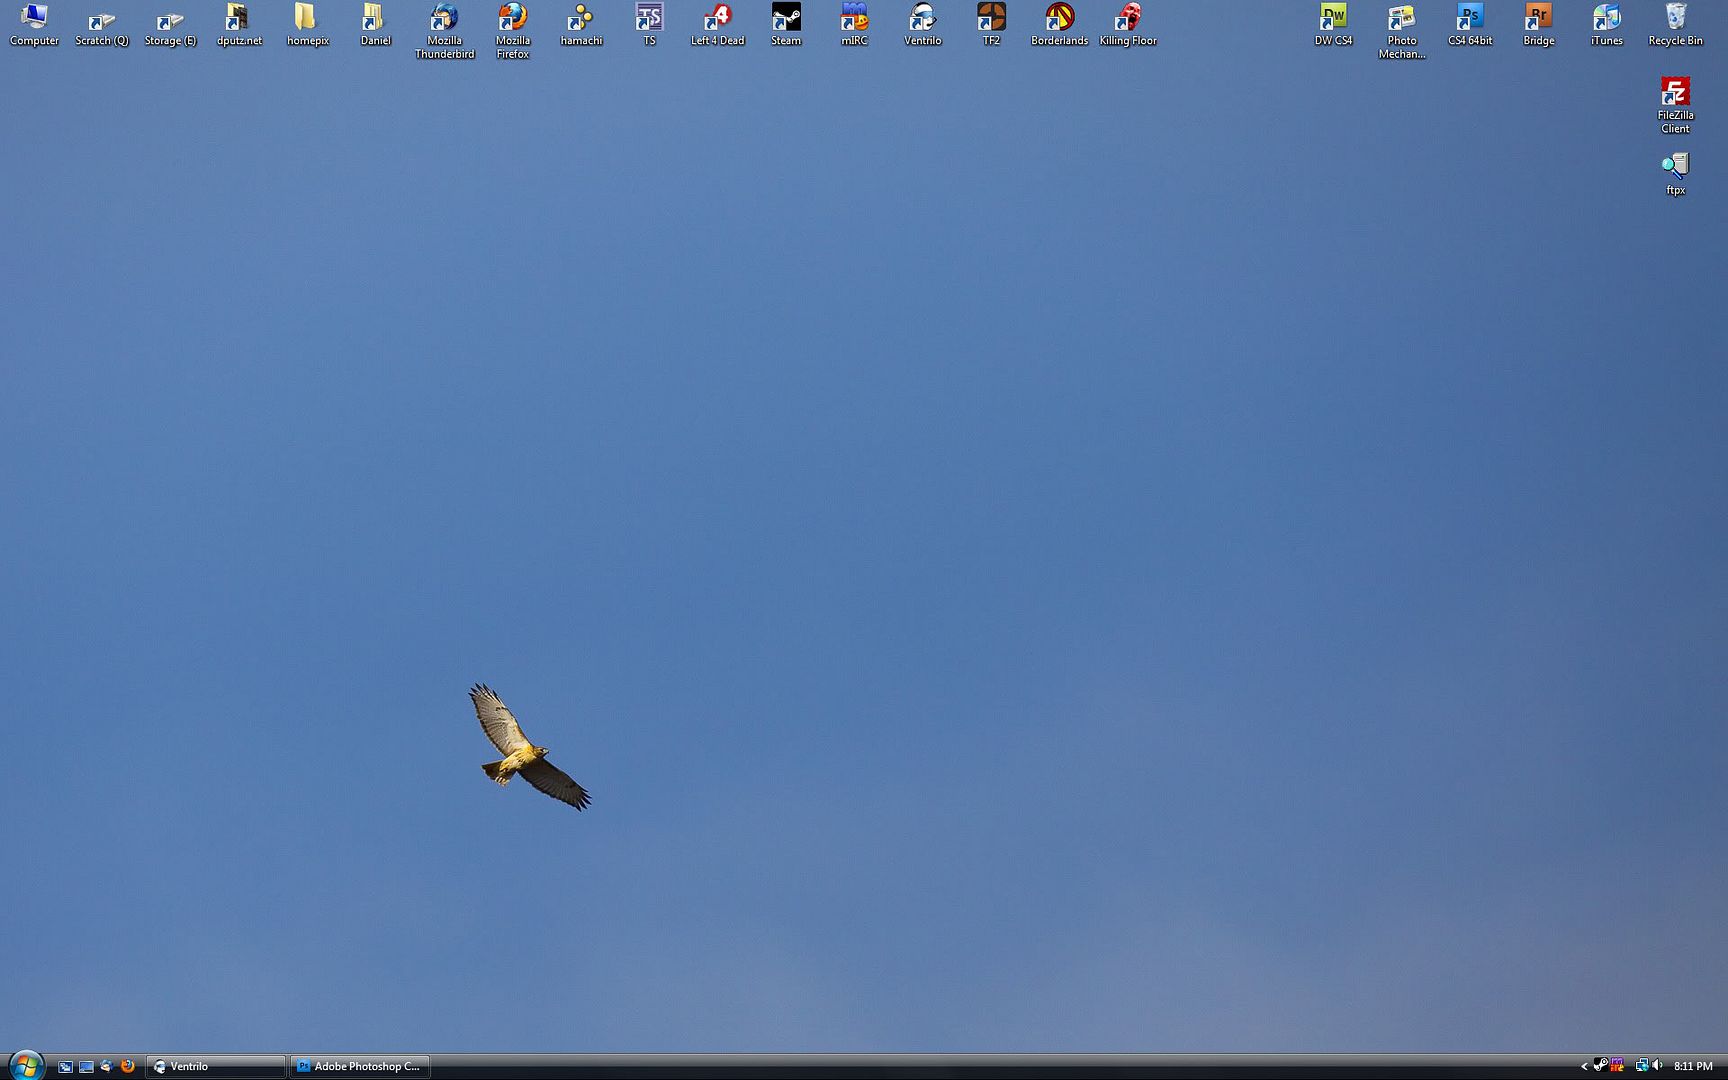Screen dimensions: 1728x1080
Task: Click the Steam icon in the system tray
Action: 1601,1066
